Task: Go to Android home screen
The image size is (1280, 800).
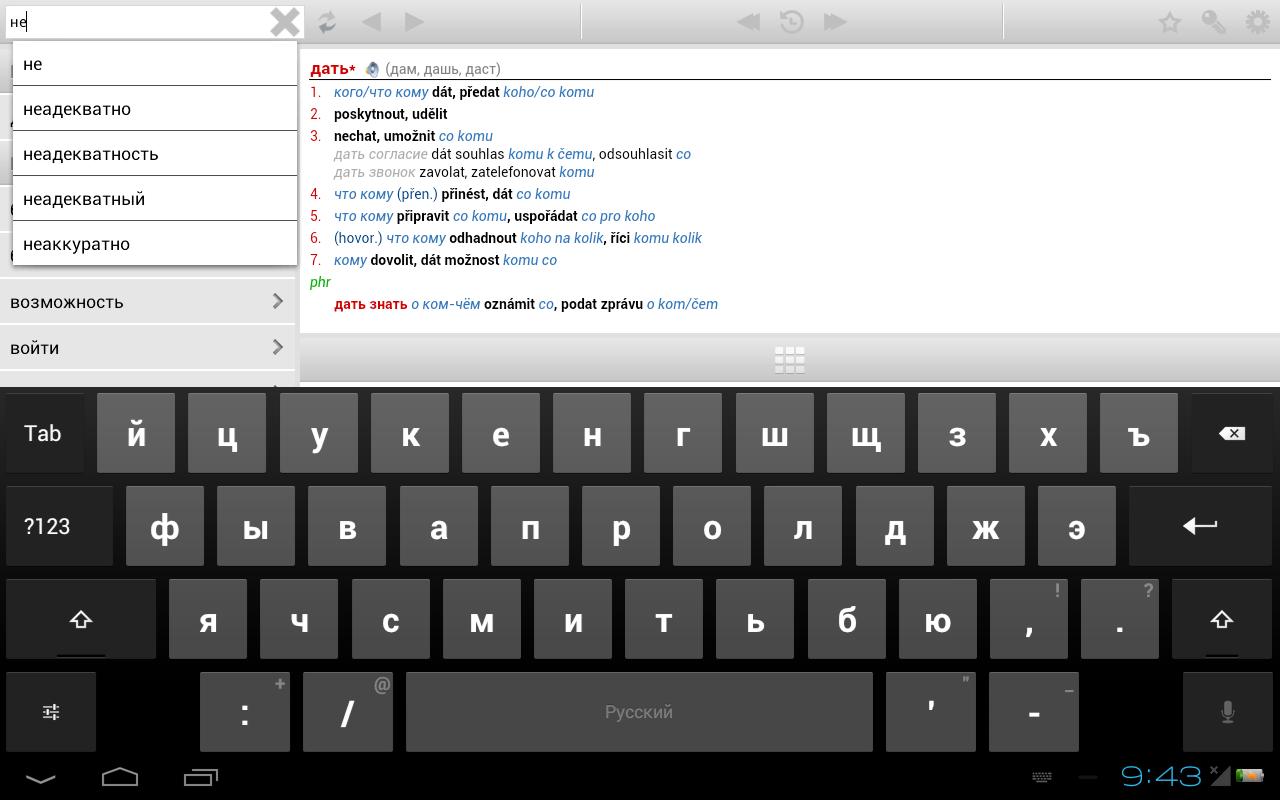Action: [120, 777]
